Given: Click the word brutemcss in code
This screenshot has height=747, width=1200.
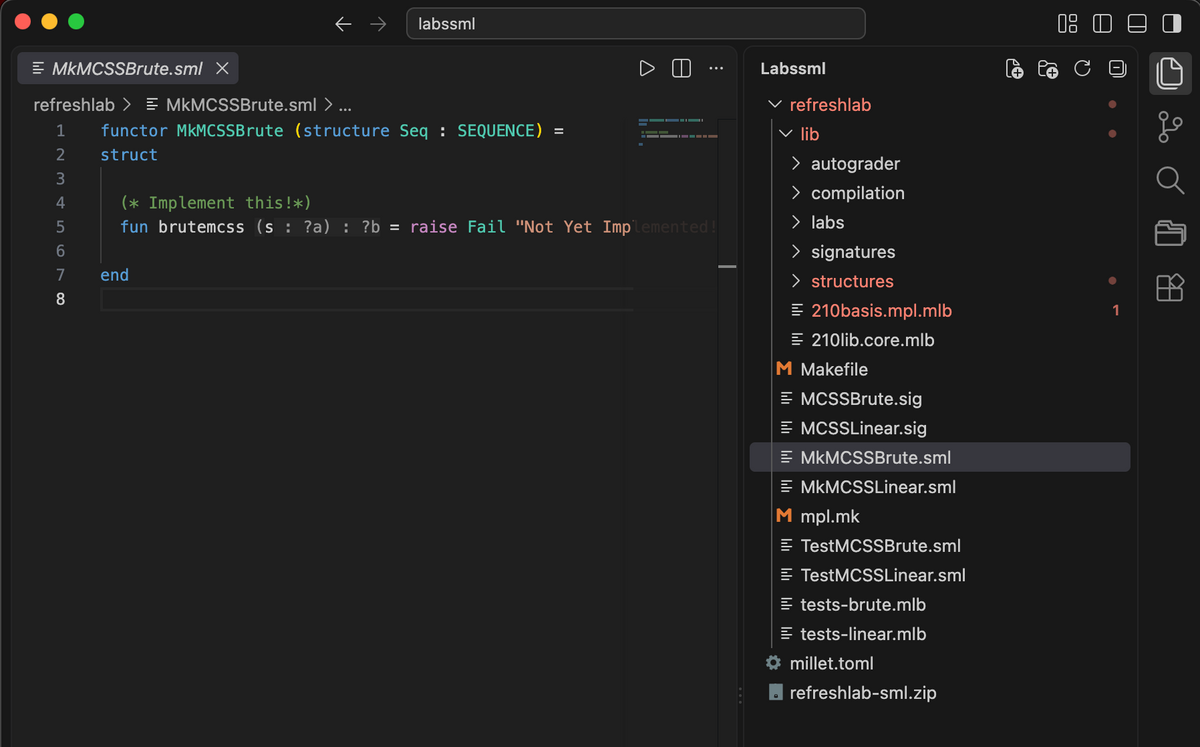Looking at the screenshot, I should tap(201, 227).
